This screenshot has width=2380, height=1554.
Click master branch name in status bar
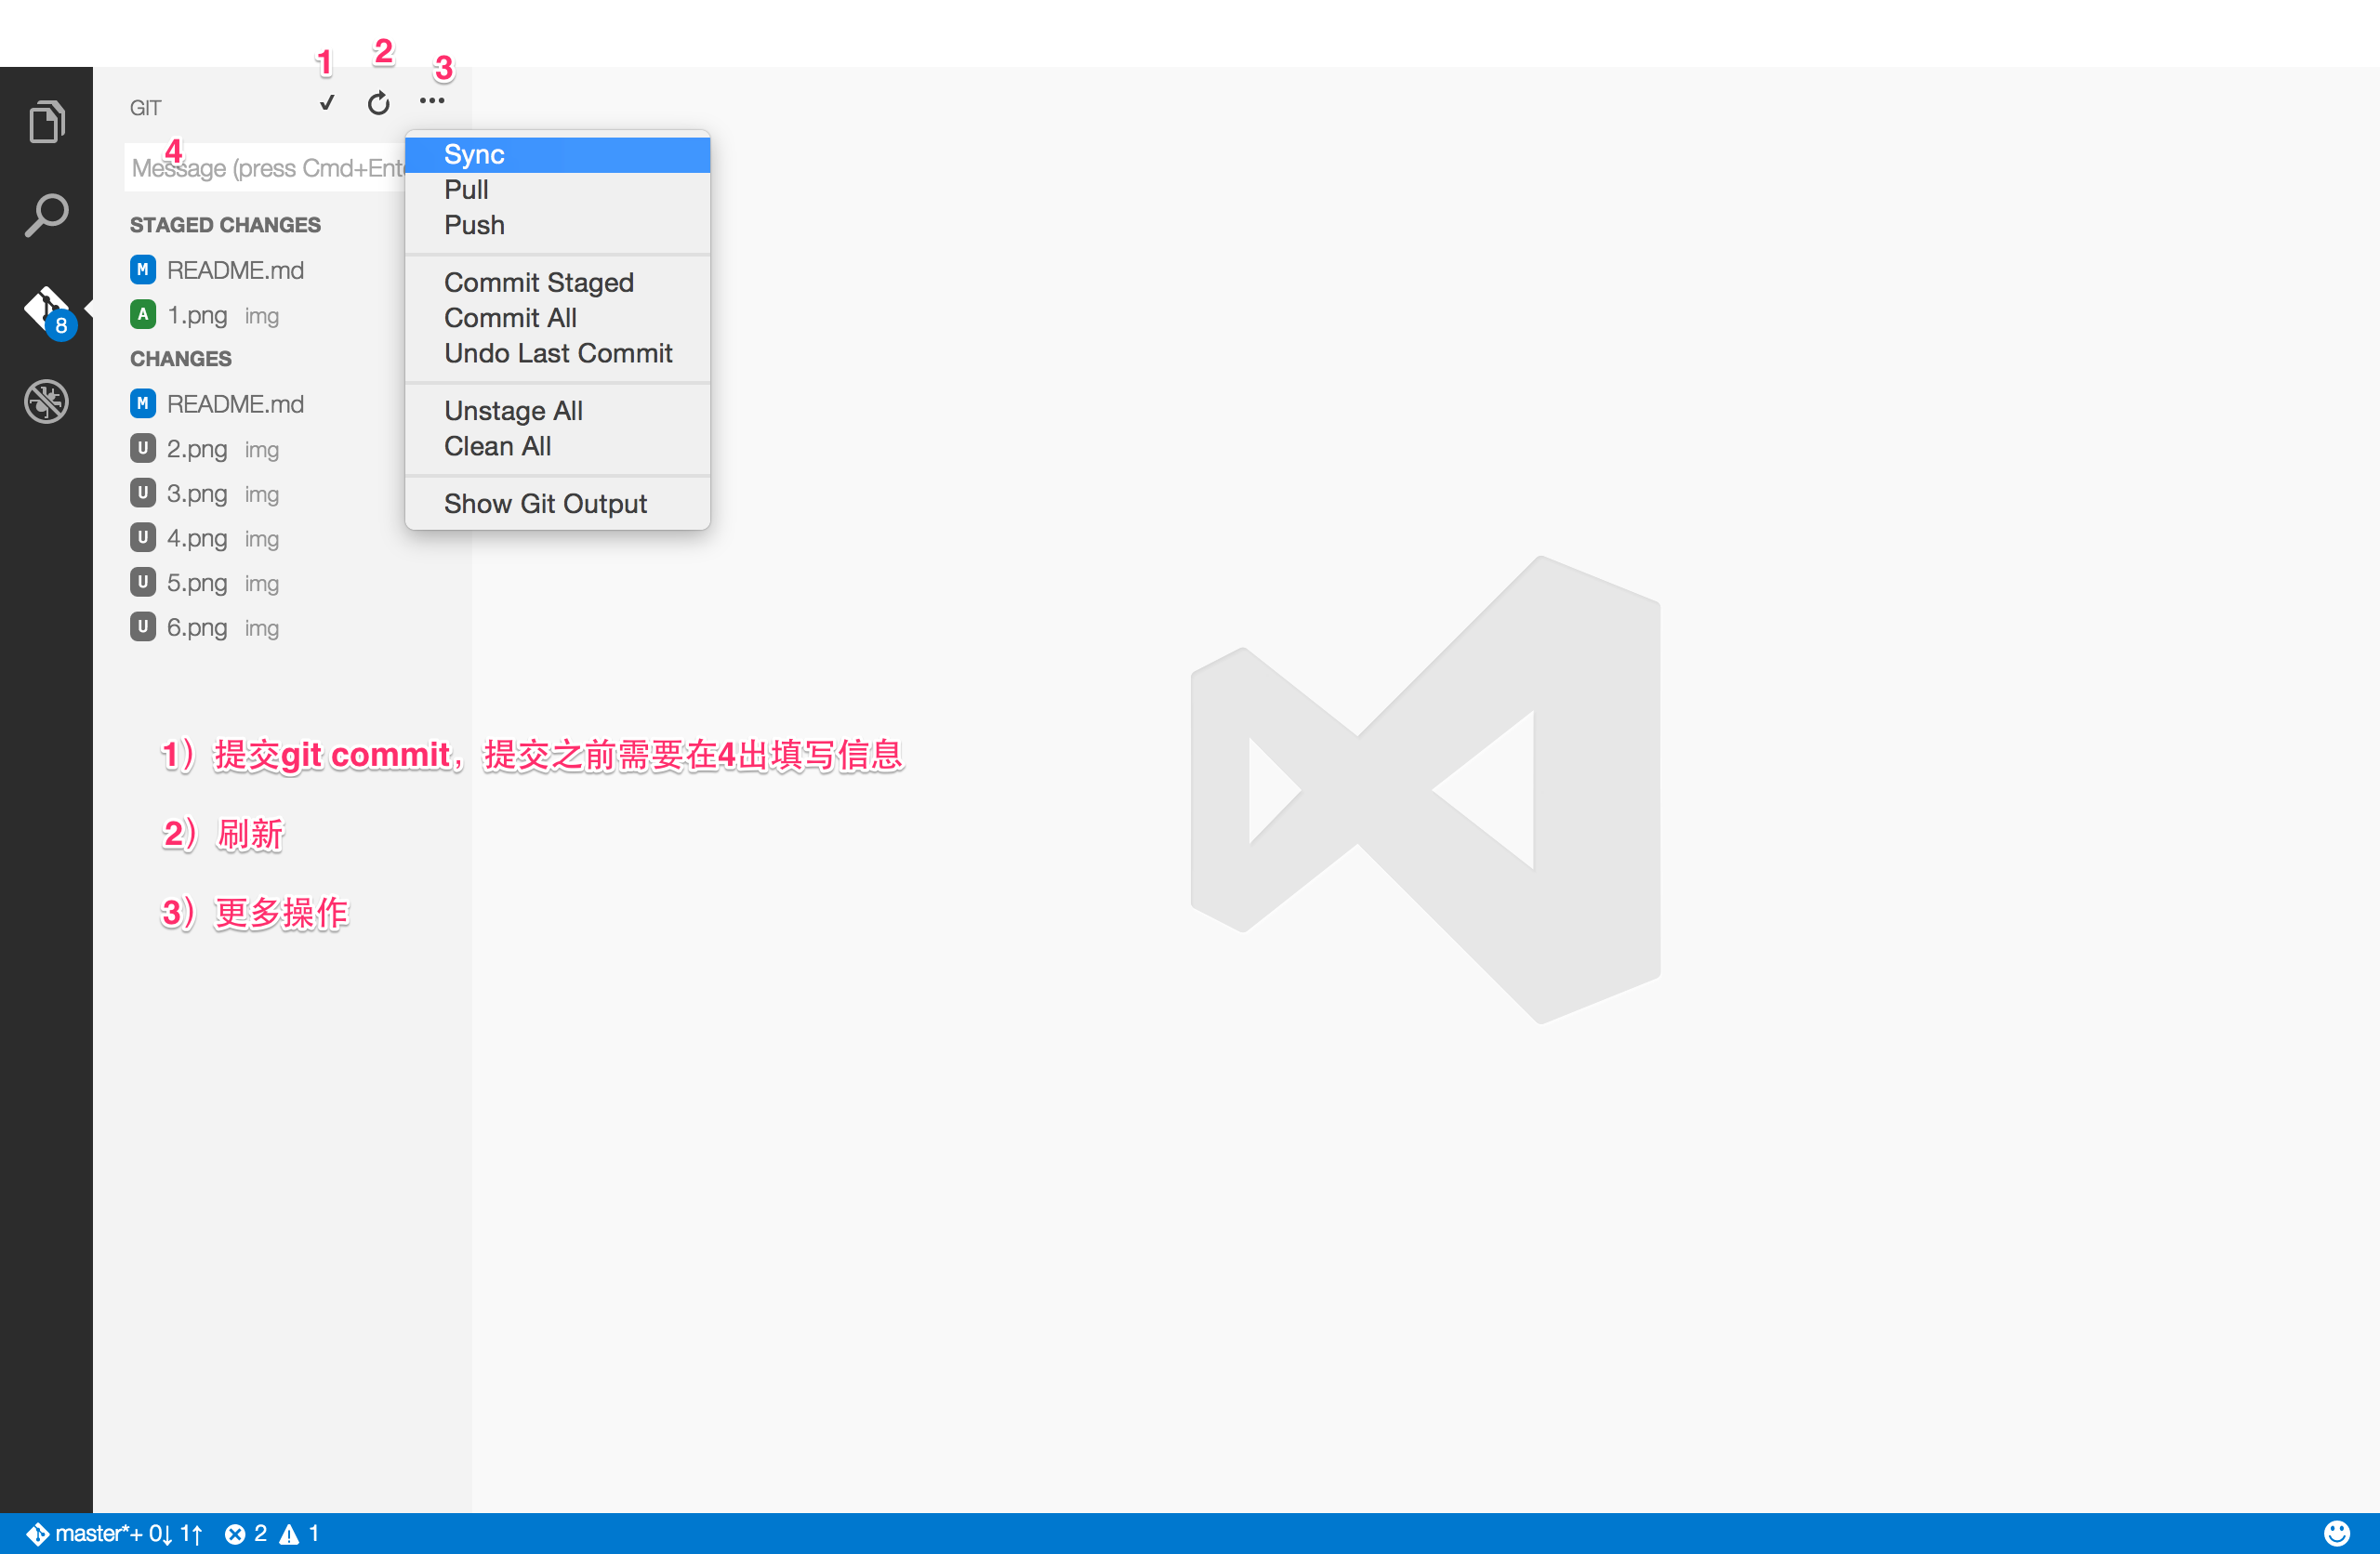[90, 1534]
